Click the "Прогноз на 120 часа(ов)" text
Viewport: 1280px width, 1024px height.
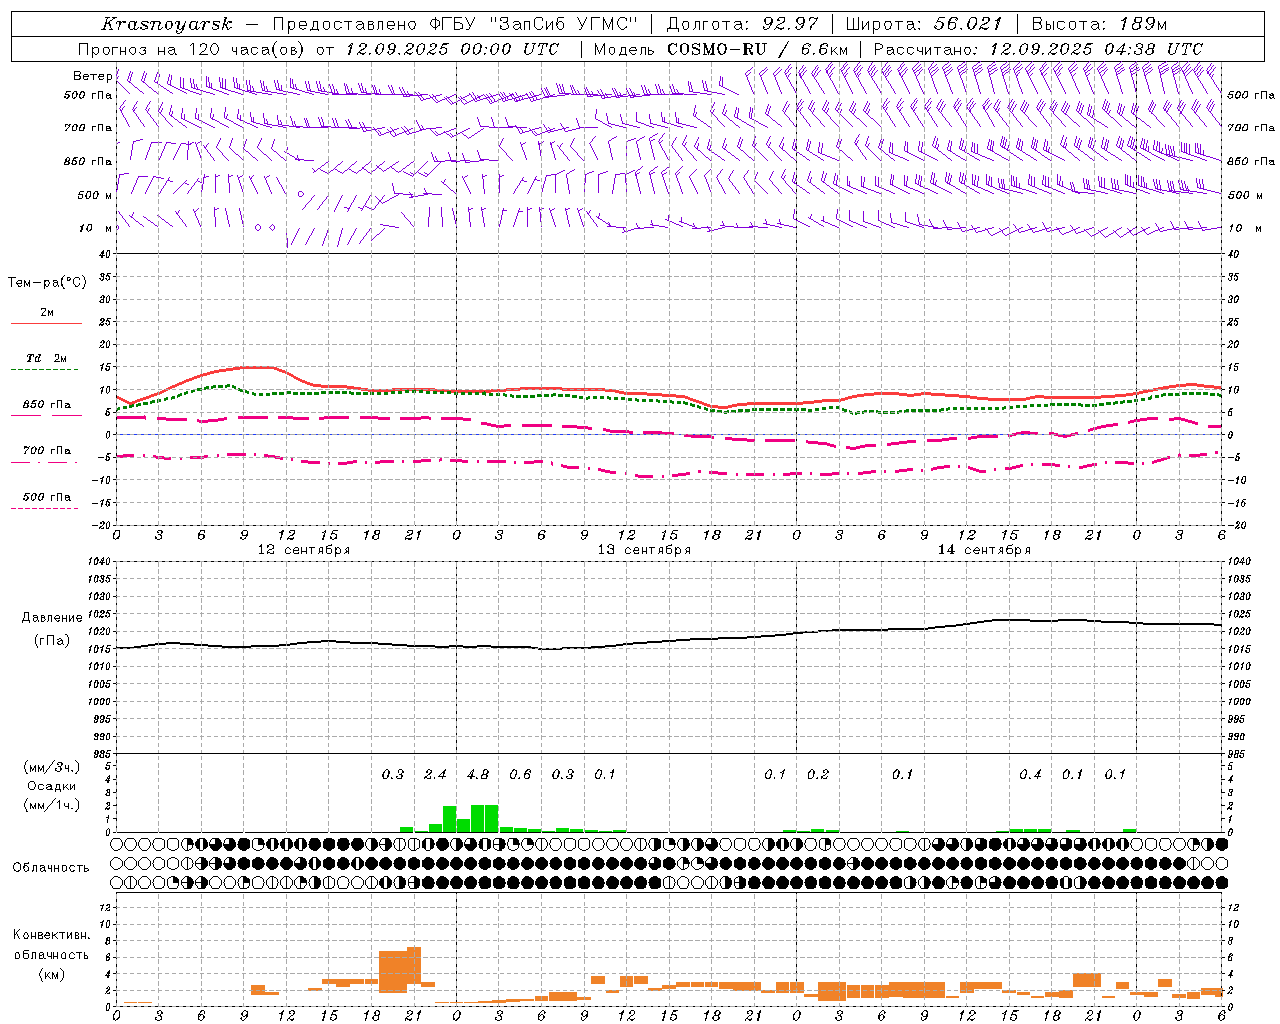pos(193,49)
